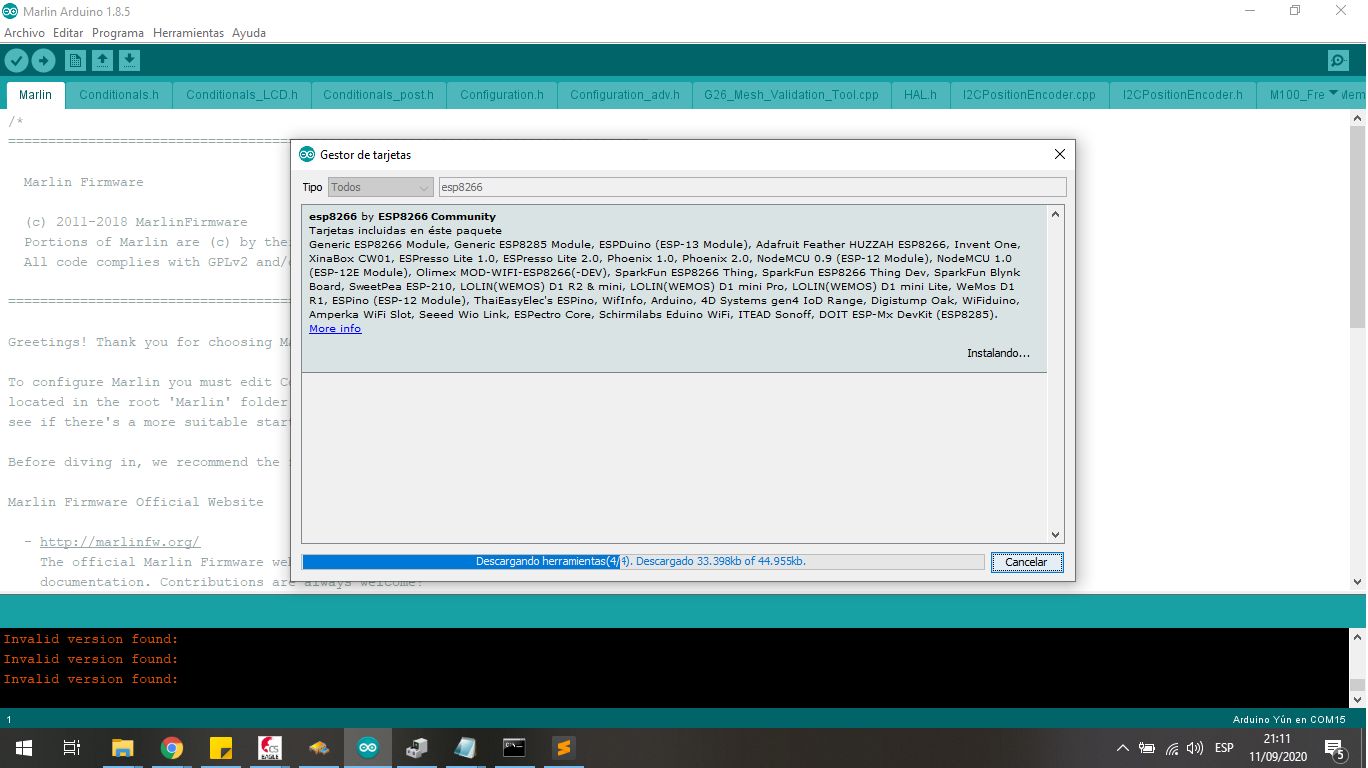Click the (c) 2011-2018 MarlinFirmware line

[x=136, y=222]
